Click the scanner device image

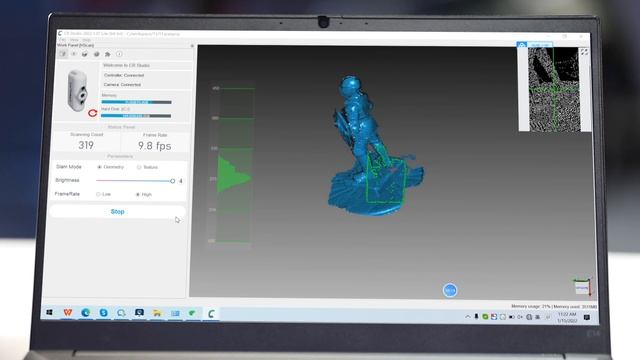[77, 90]
